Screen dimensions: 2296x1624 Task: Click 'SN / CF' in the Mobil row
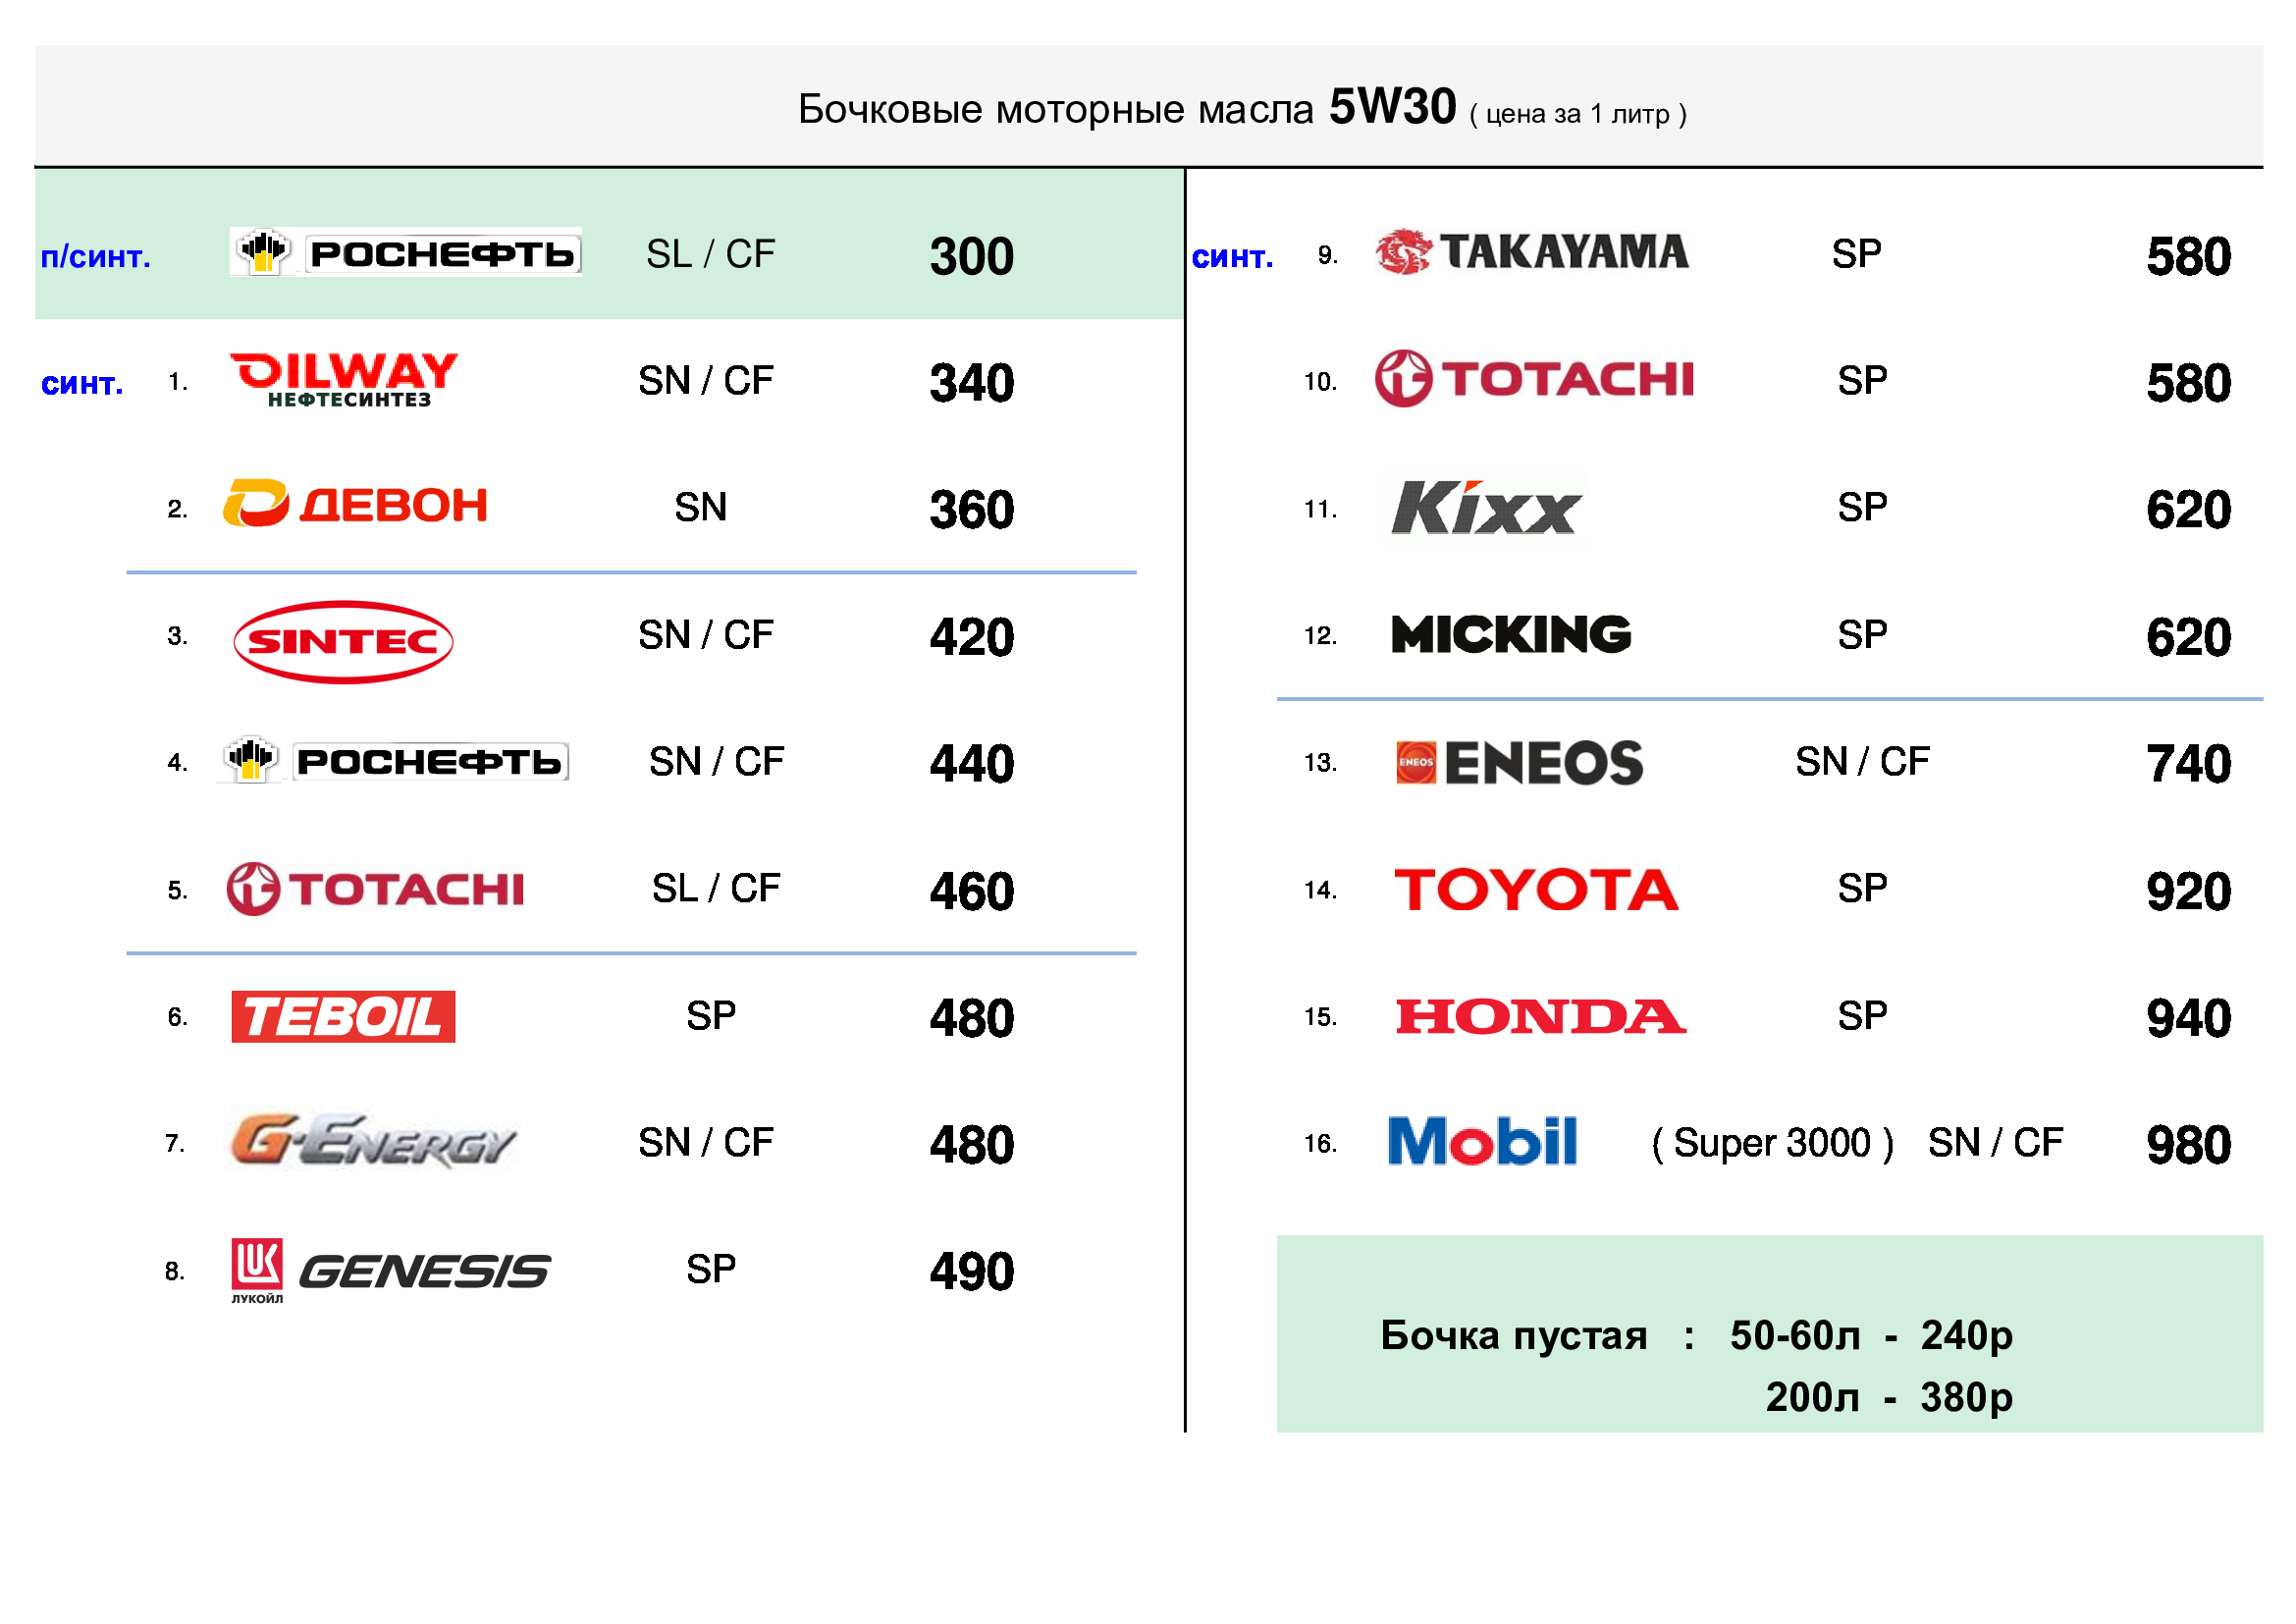(x=1995, y=1143)
